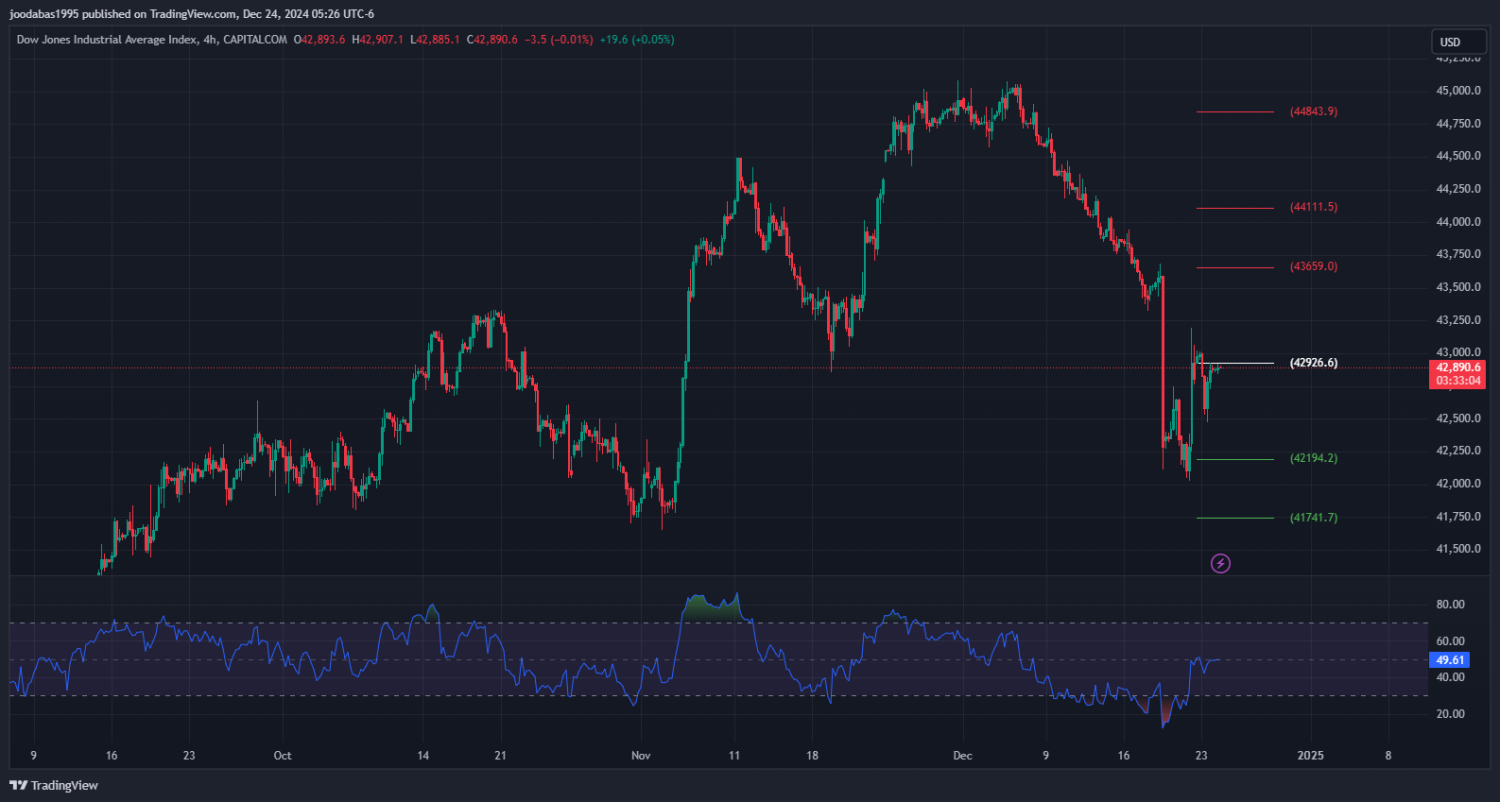Screen dimensions: 1500x802
Task: Click the blue RSI value label 49.61
Action: point(1449,660)
